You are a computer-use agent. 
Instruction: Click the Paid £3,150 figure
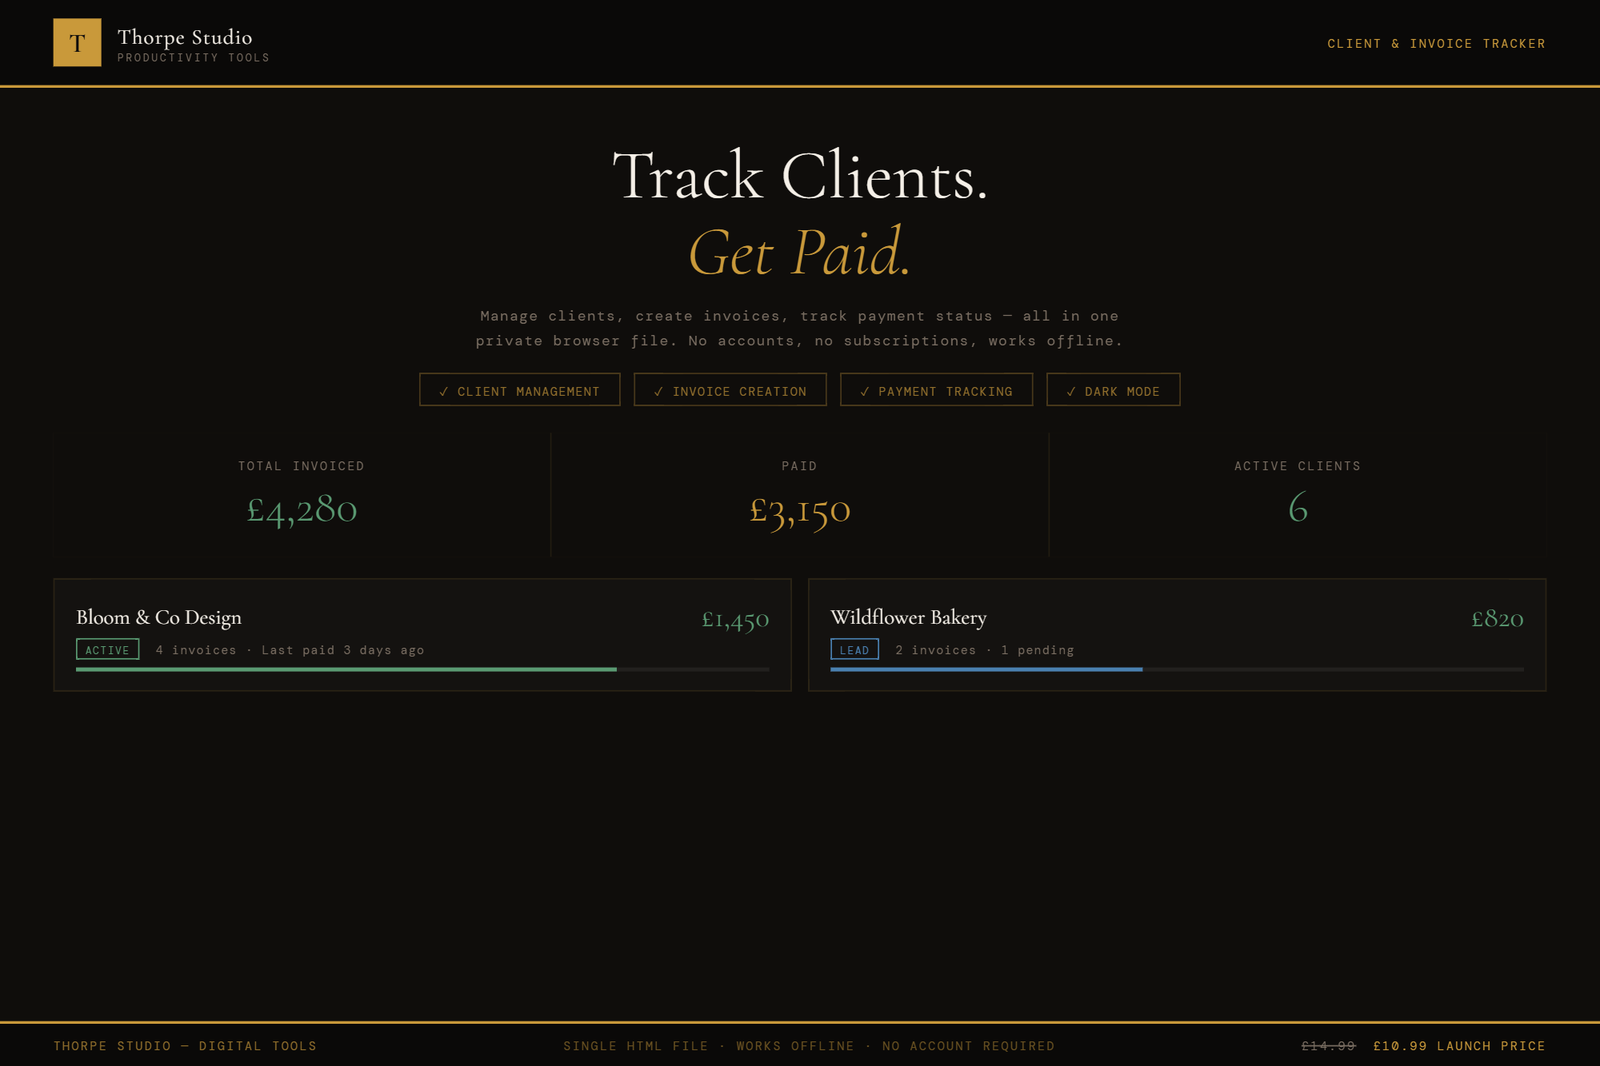799,509
